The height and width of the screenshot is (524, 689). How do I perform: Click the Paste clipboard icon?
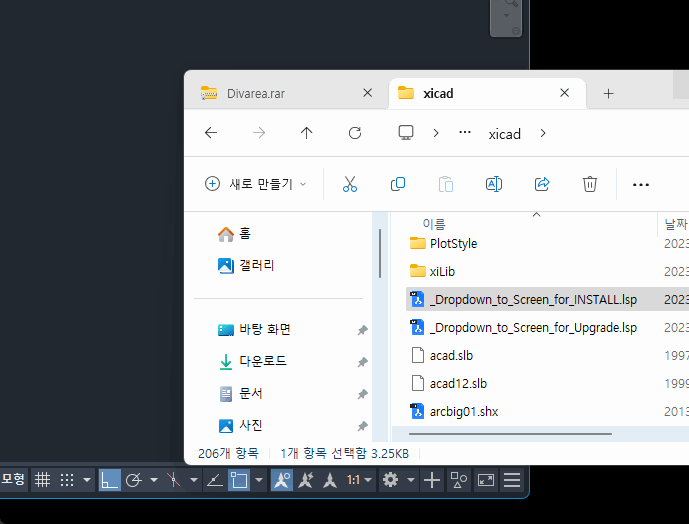coord(446,184)
